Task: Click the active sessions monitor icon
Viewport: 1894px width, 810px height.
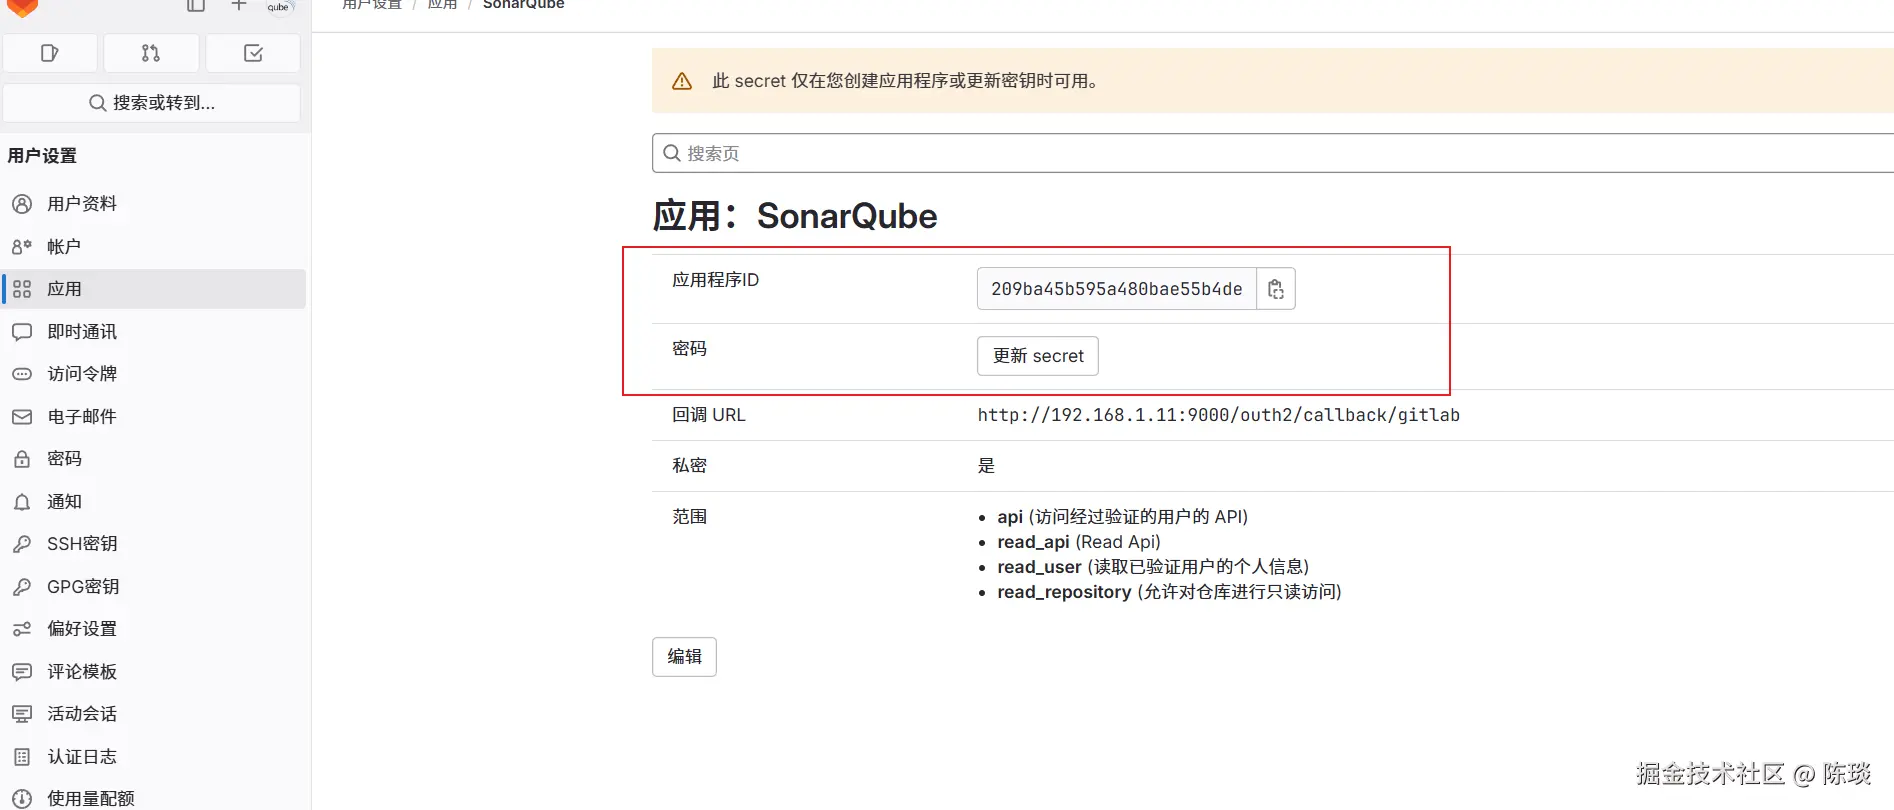Action: pyautogui.click(x=22, y=714)
